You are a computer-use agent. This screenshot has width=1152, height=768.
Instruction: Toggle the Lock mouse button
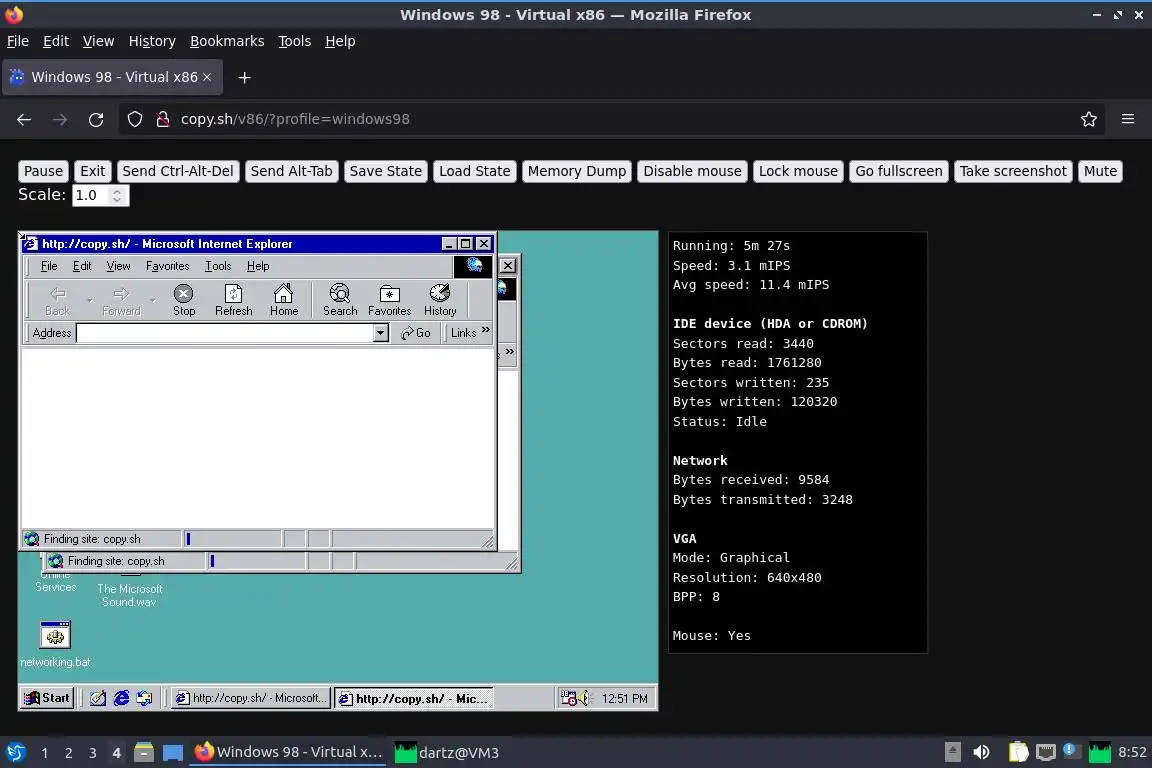pos(798,171)
